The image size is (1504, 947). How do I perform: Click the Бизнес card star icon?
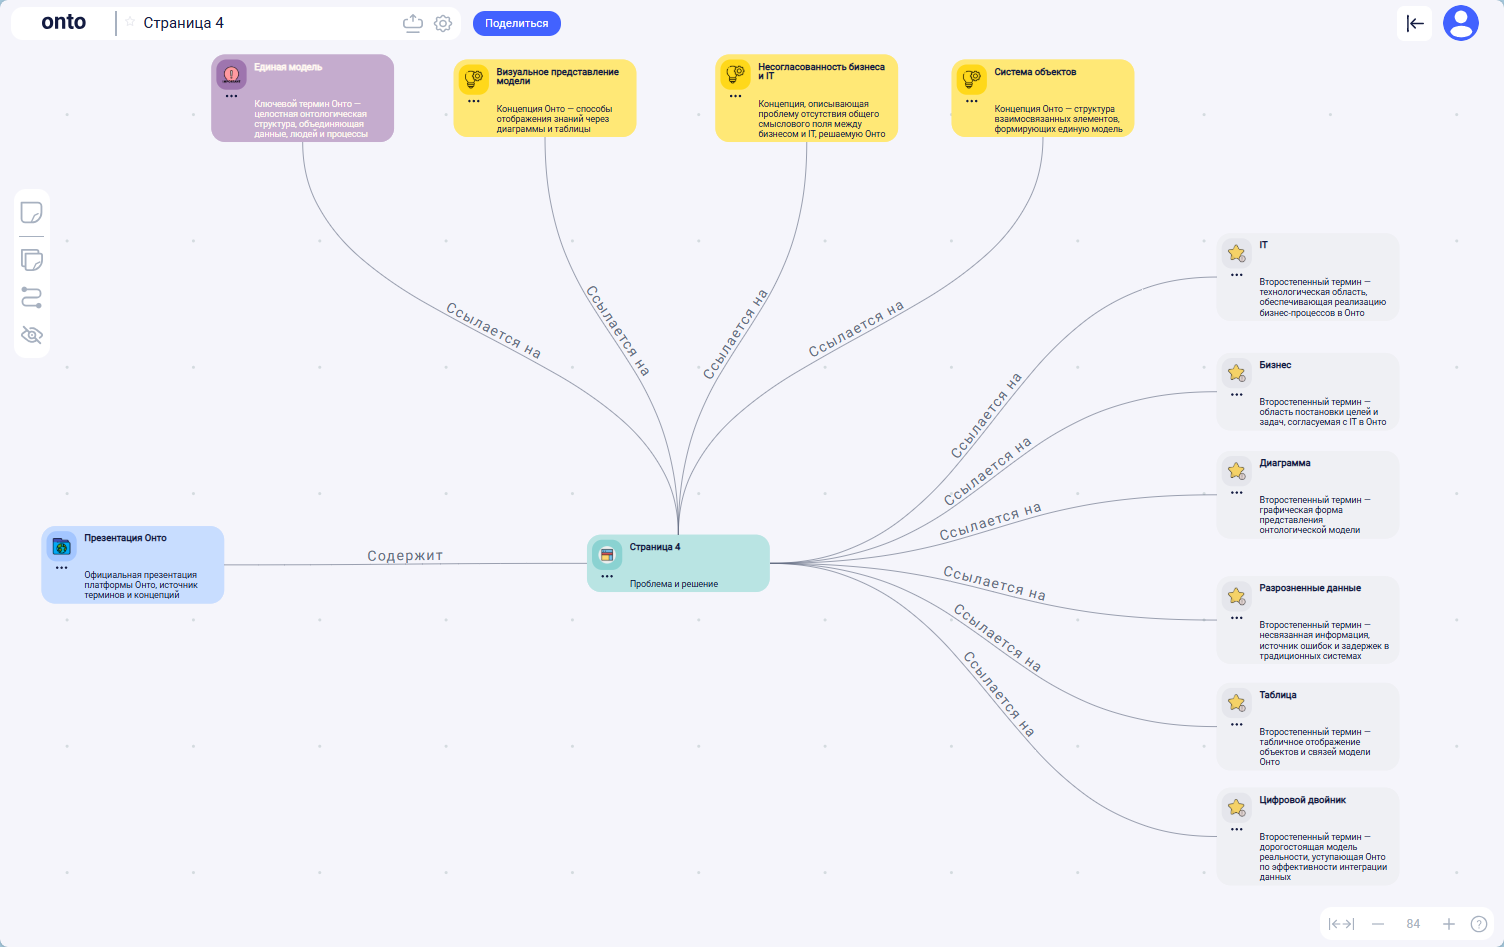pyautogui.click(x=1237, y=373)
